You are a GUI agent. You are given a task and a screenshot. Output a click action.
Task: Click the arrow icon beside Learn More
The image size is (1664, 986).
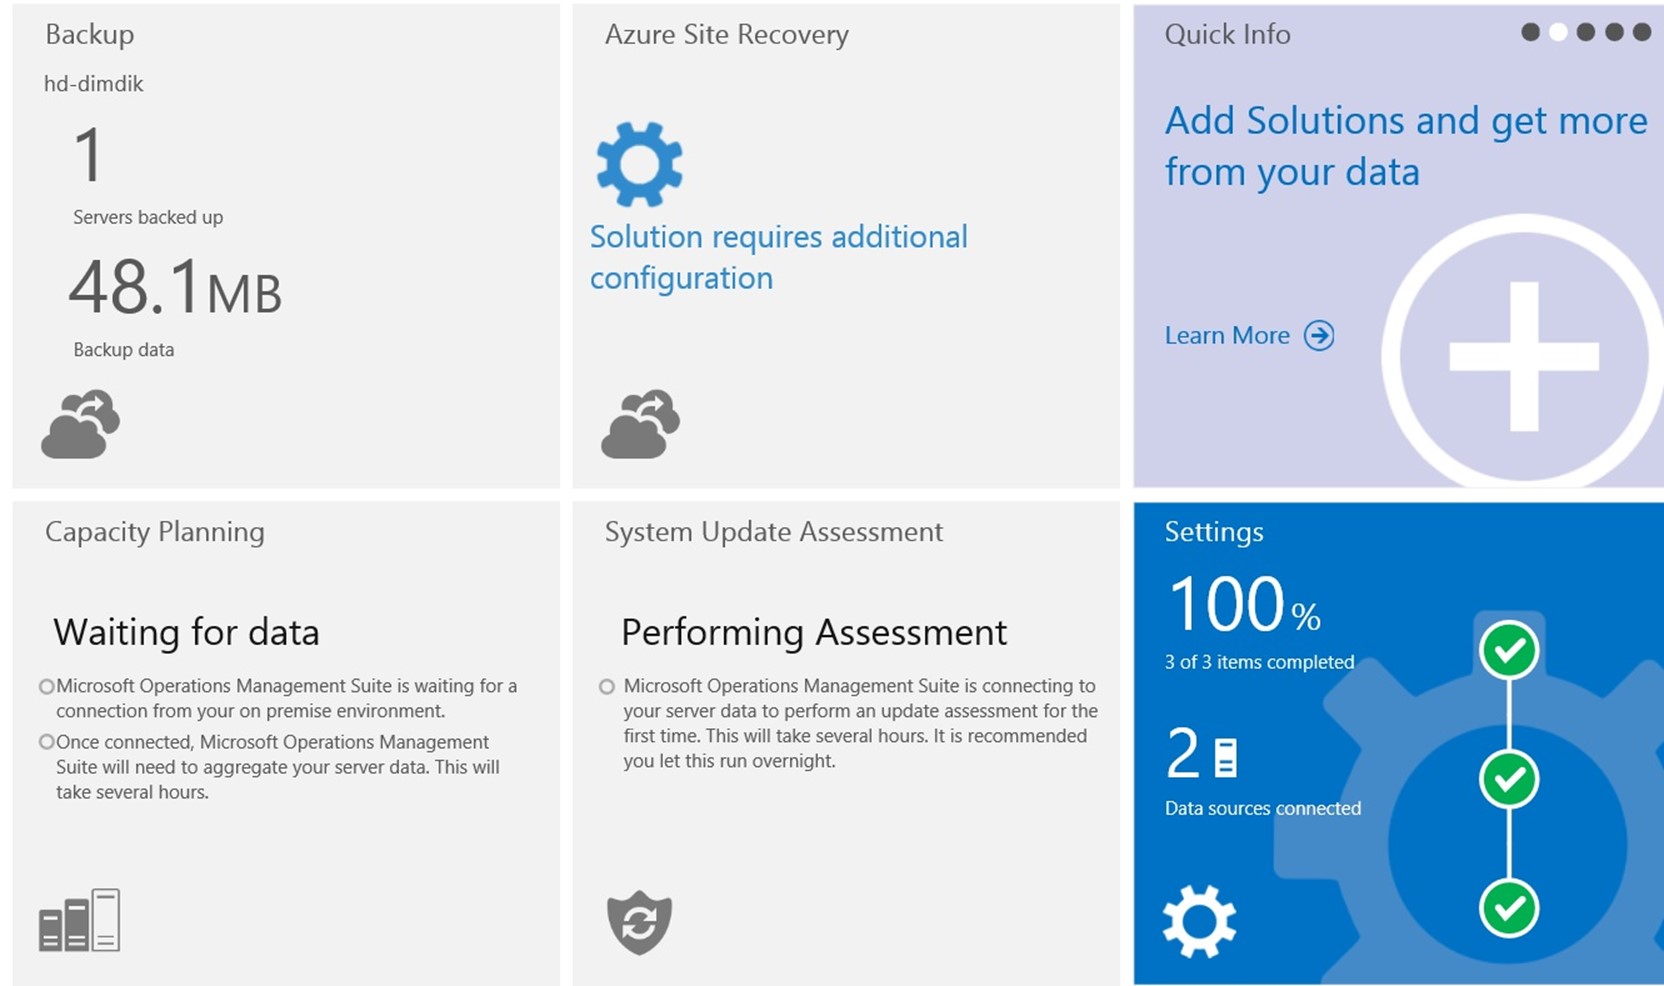click(1319, 335)
